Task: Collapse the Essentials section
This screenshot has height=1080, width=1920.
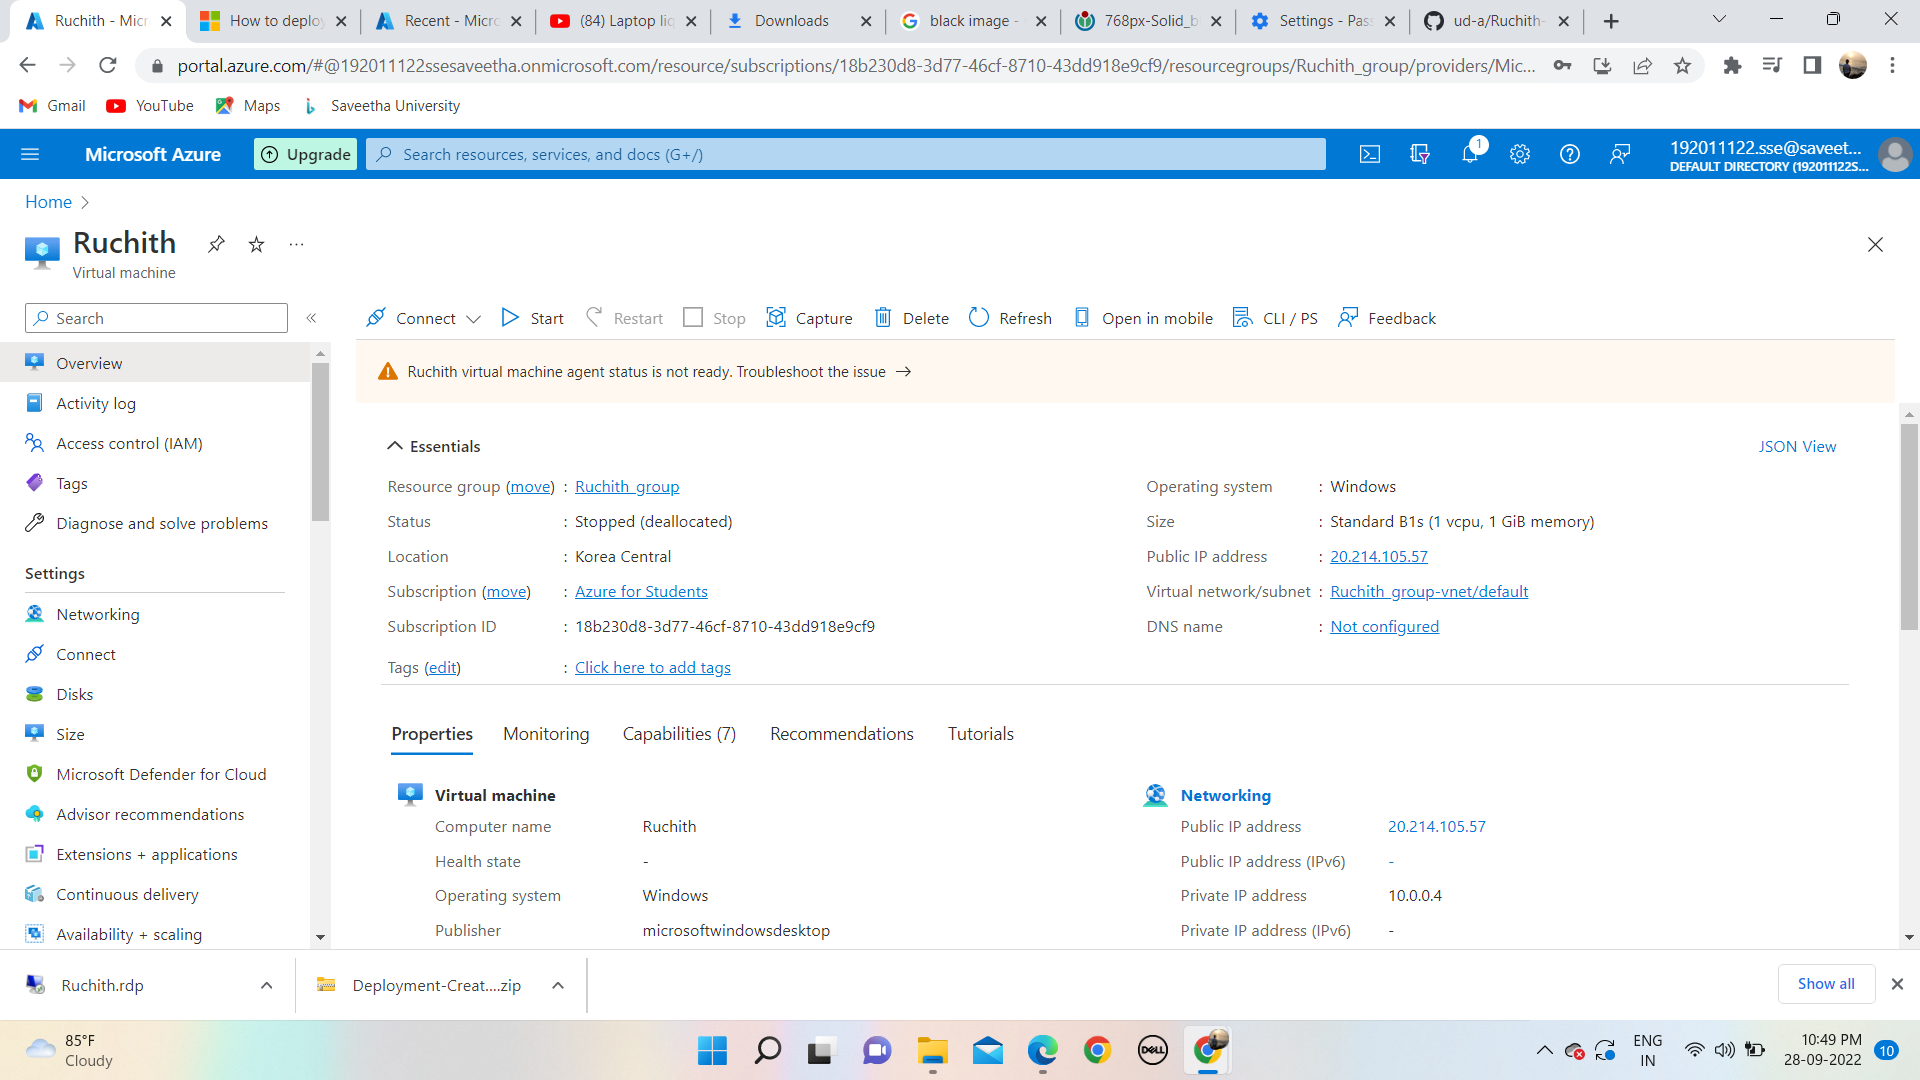Action: point(395,446)
